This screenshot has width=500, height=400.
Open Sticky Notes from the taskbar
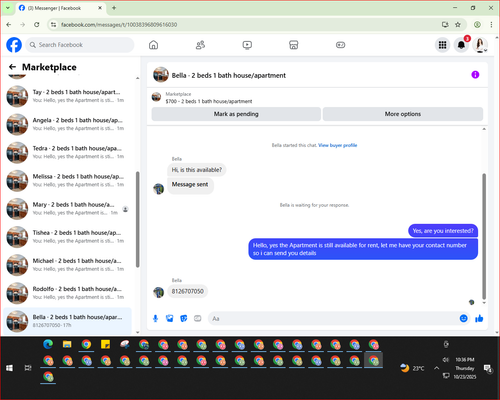point(106,344)
